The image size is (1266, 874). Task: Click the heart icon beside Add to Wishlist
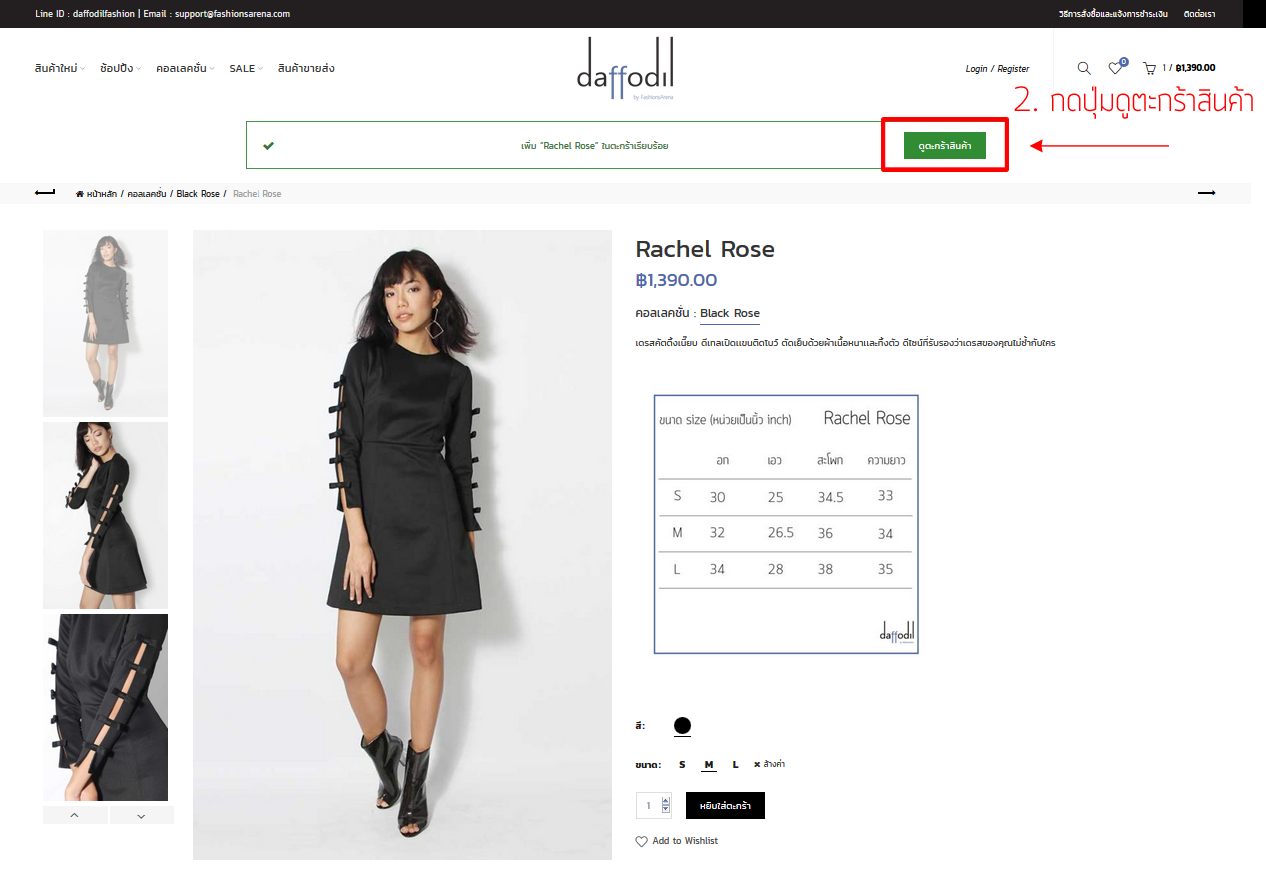click(642, 841)
